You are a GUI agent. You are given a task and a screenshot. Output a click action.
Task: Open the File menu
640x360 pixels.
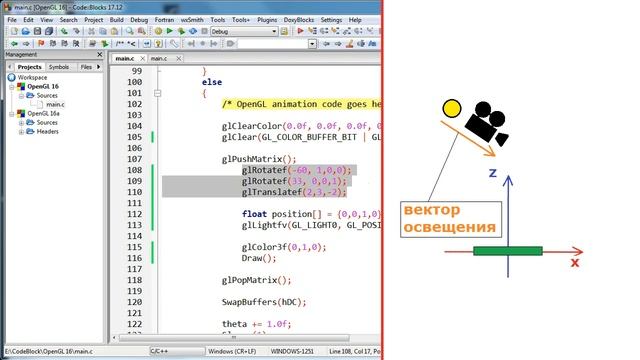click(x=12, y=20)
